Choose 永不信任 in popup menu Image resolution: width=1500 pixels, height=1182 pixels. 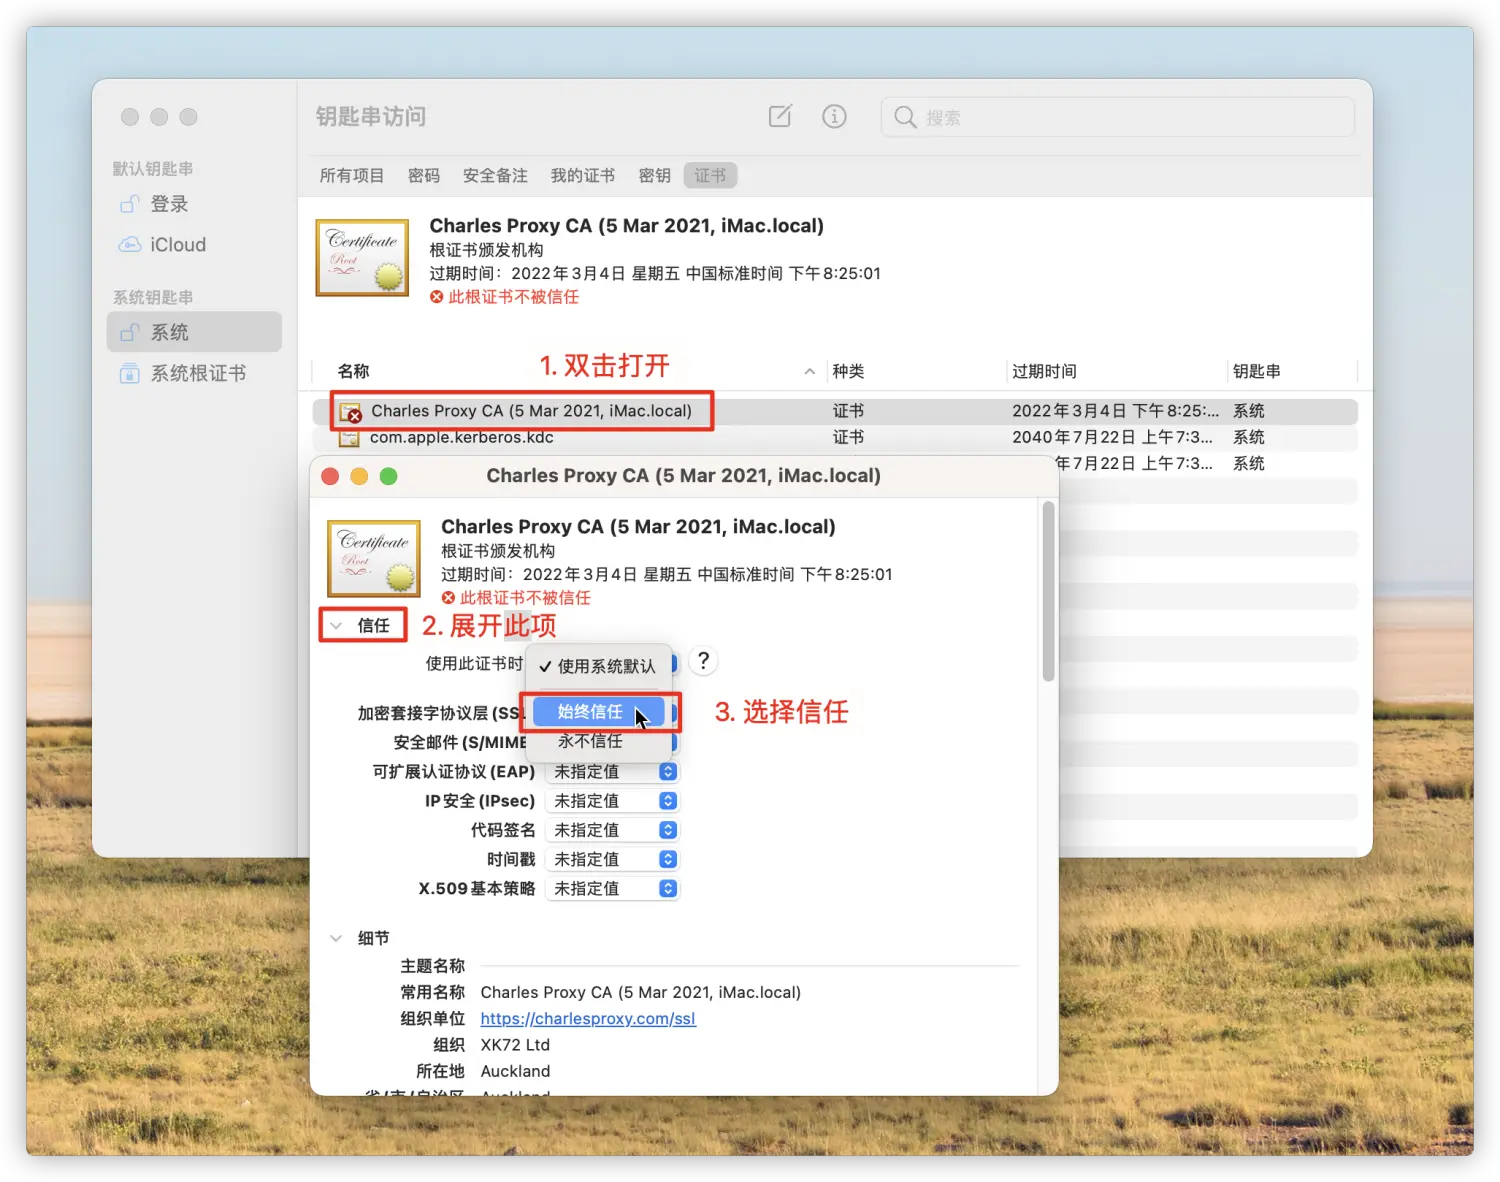(x=598, y=741)
